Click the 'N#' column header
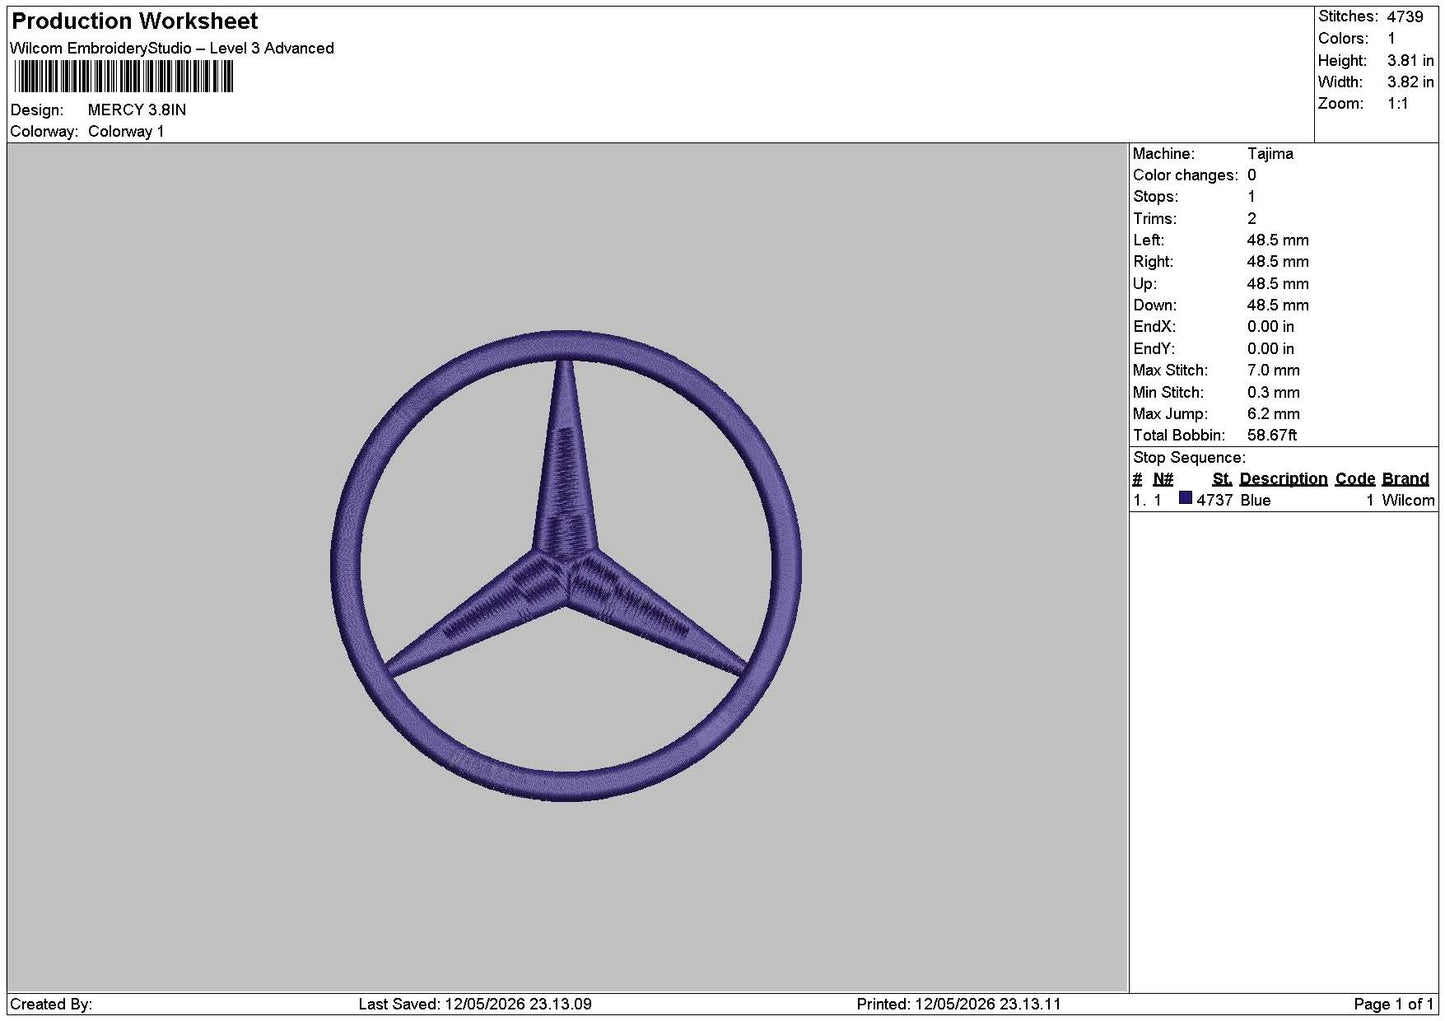1445x1021 pixels. [x=1163, y=479]
